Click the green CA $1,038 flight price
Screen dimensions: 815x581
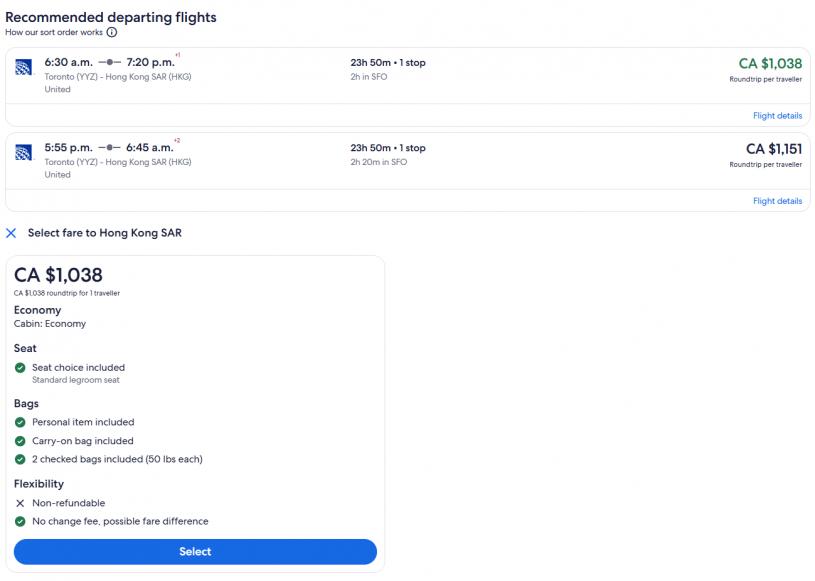pyautogui.click(x=769, y=64)
